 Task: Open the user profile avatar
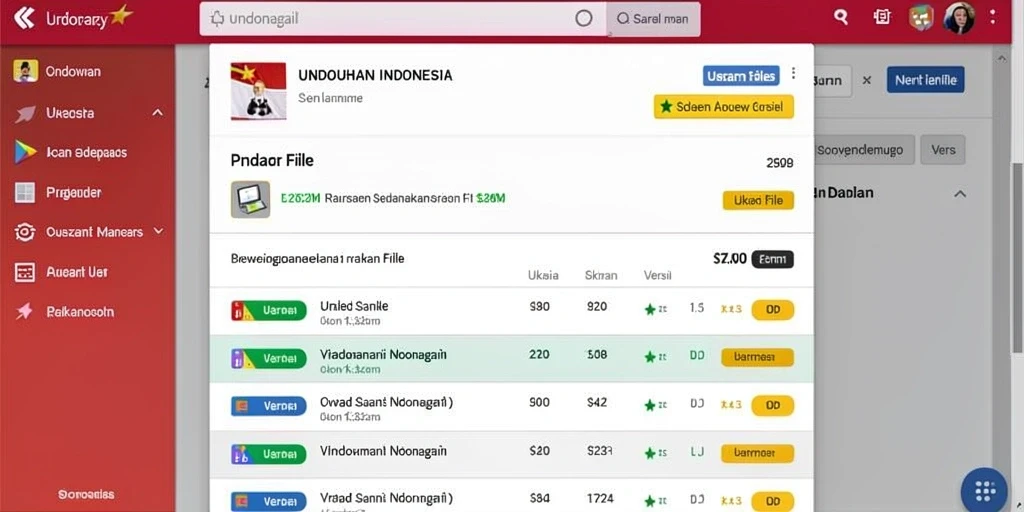(959, 18)
